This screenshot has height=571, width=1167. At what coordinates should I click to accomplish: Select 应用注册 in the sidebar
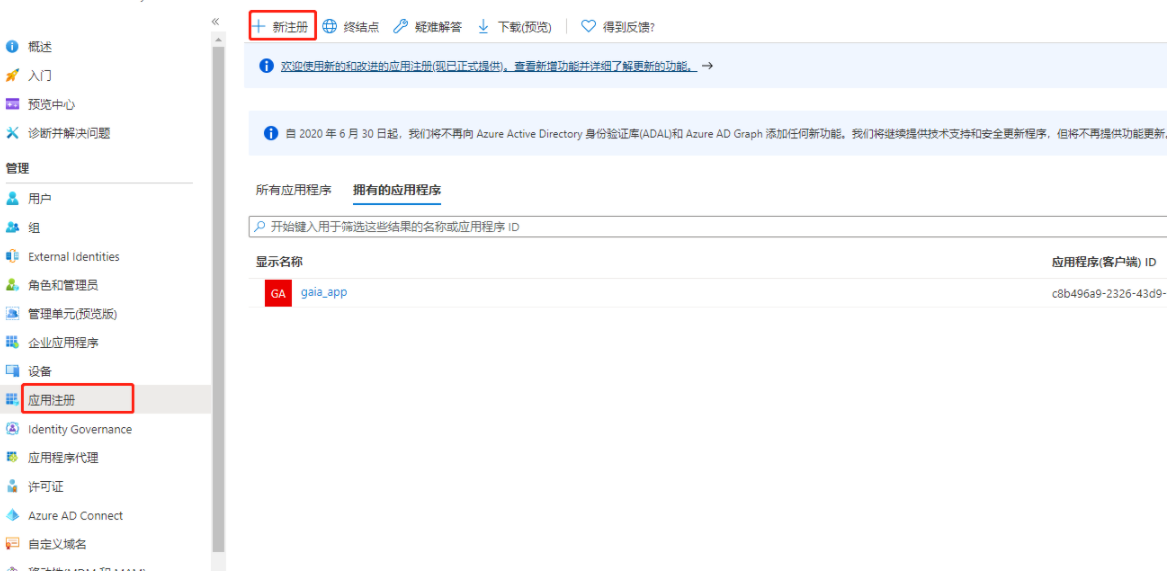(x=51, y=400)
